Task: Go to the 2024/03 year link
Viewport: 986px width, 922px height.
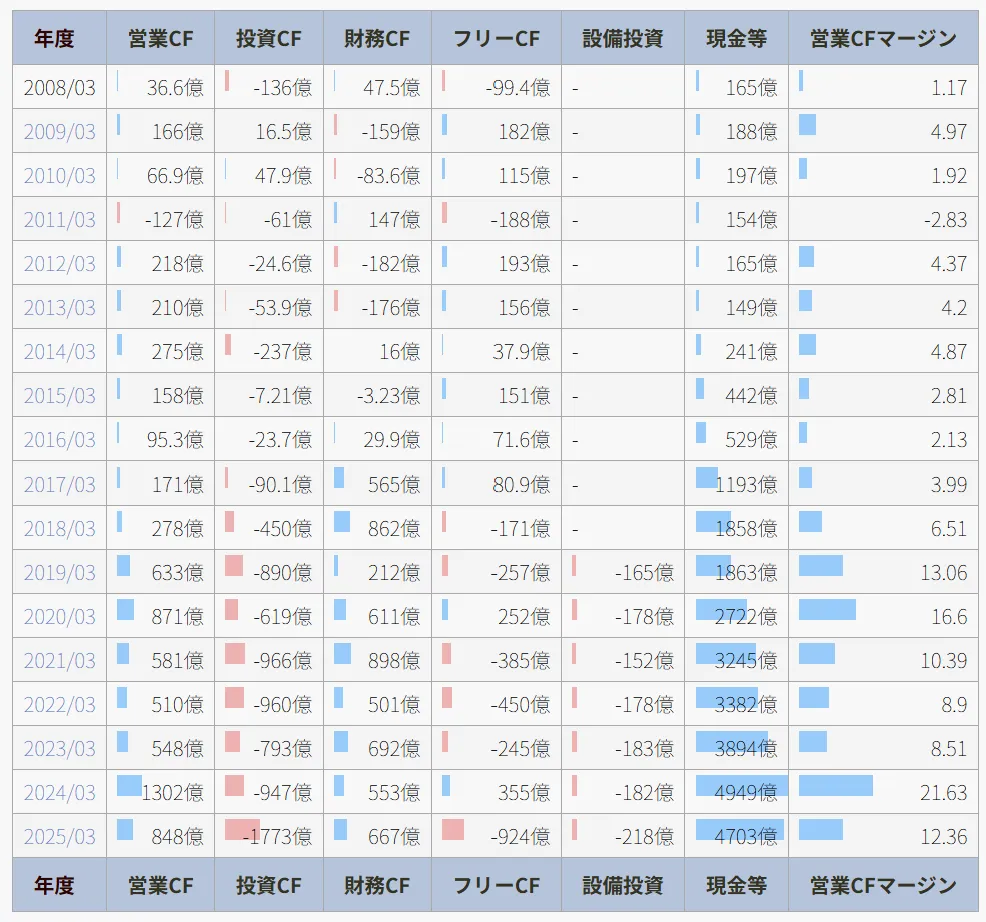Action: pos(60,793)
